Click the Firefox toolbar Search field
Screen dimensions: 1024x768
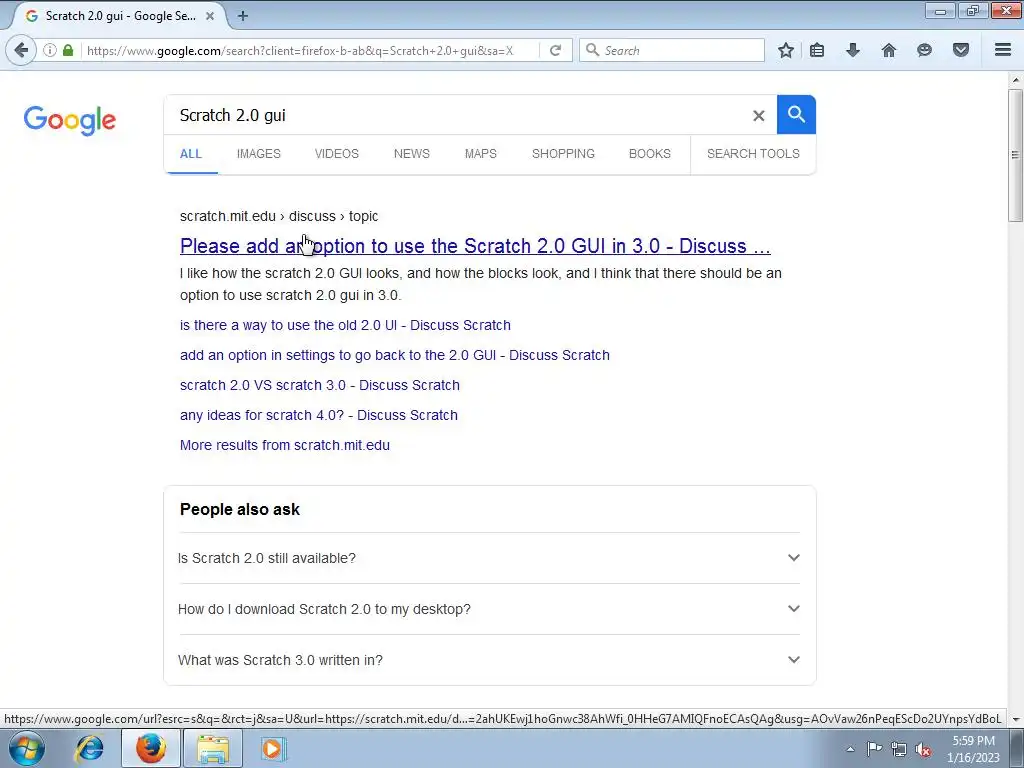[671, 50]
